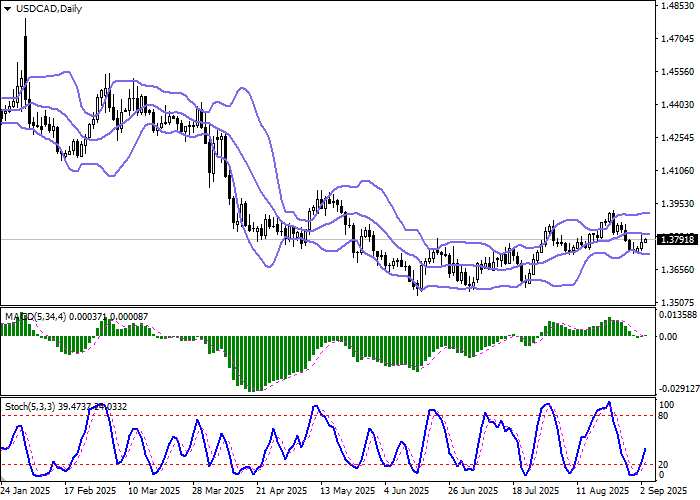The height and width of the screenshot is (500, 700).
Task: Click the 13 May 2025 date label
Action: (348, 491)
